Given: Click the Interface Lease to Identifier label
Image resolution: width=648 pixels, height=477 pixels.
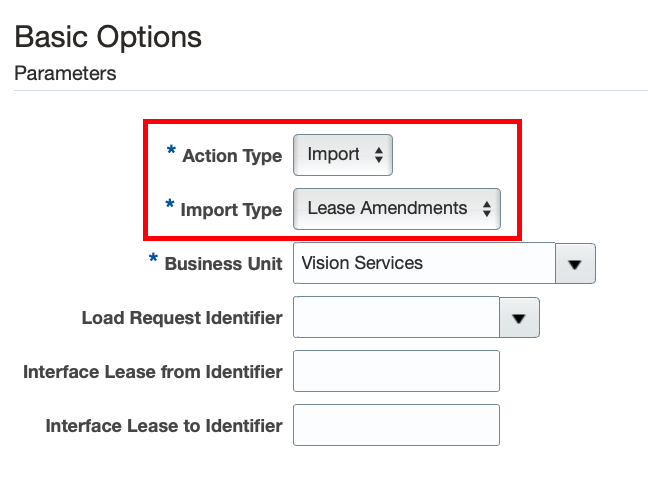Looking at the screenshot, I should (164, 426).
